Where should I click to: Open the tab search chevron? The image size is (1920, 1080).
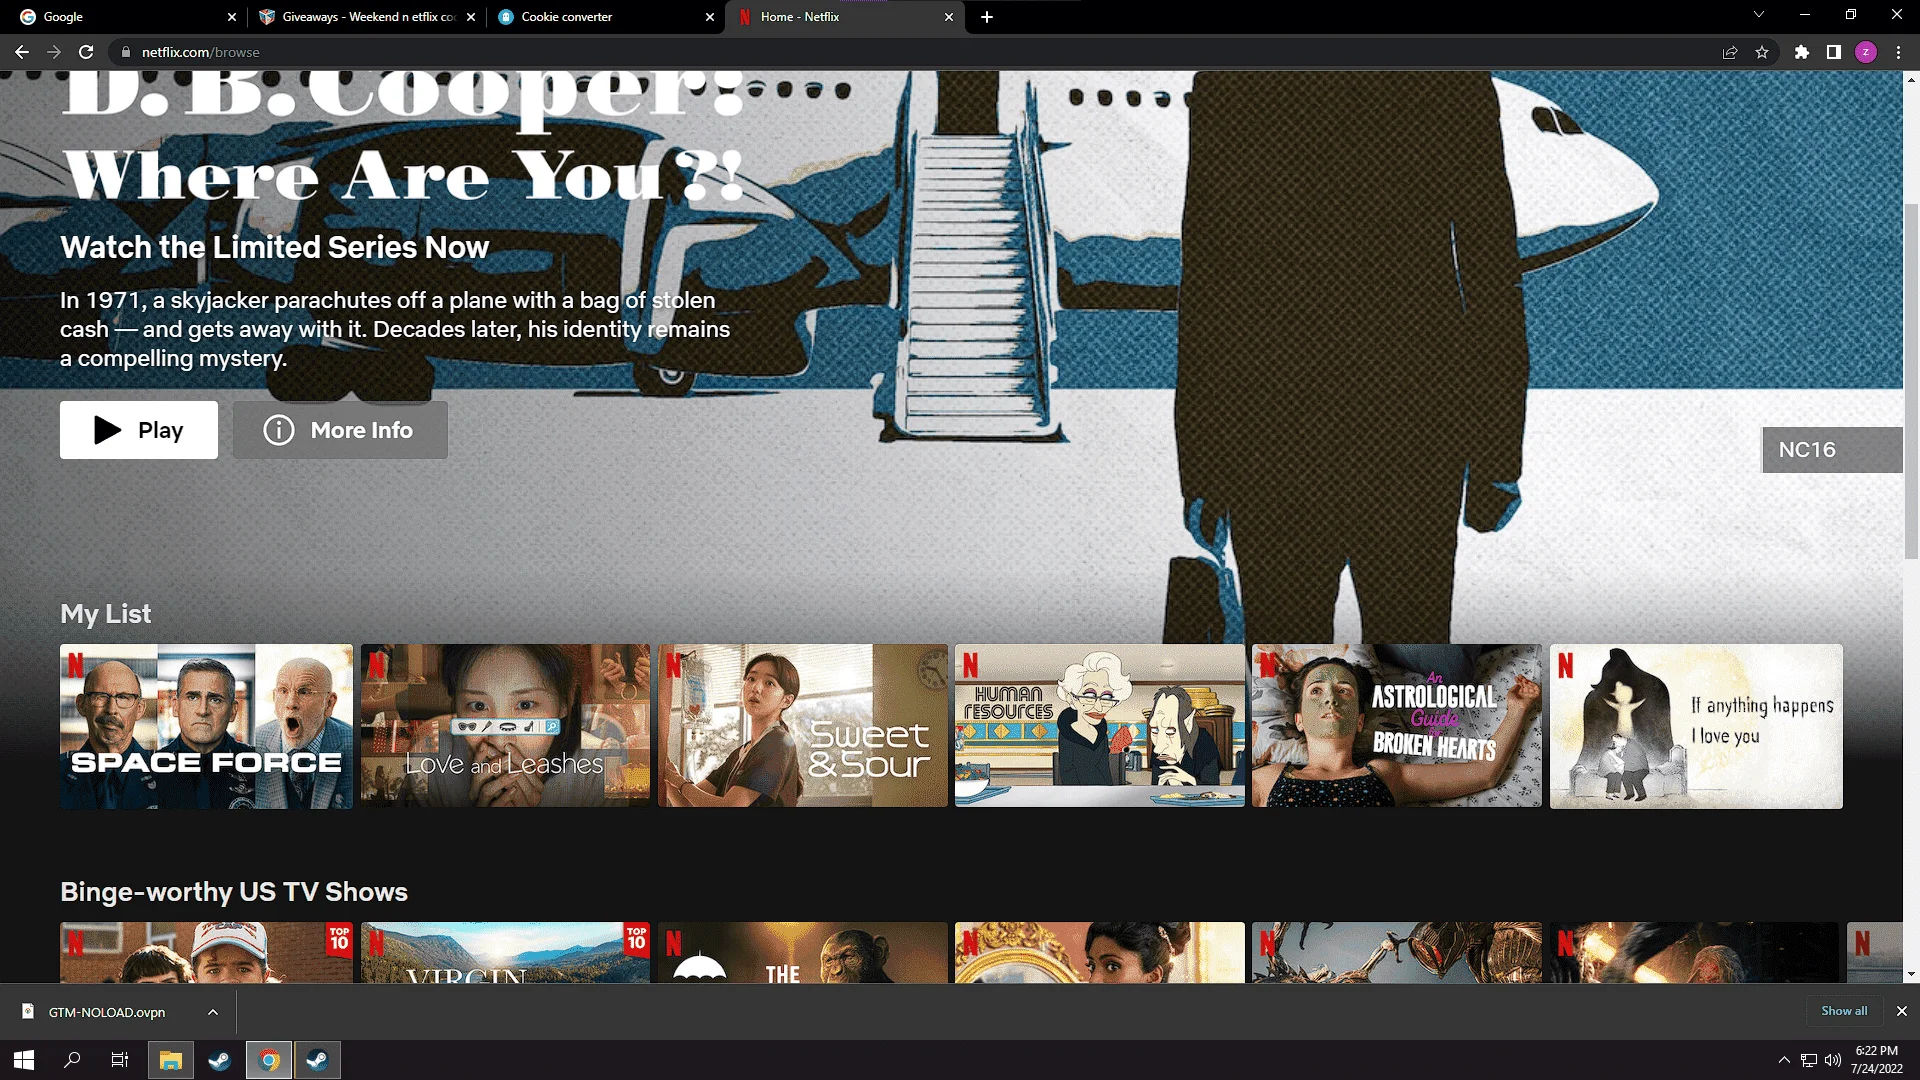coord(1759,15)
